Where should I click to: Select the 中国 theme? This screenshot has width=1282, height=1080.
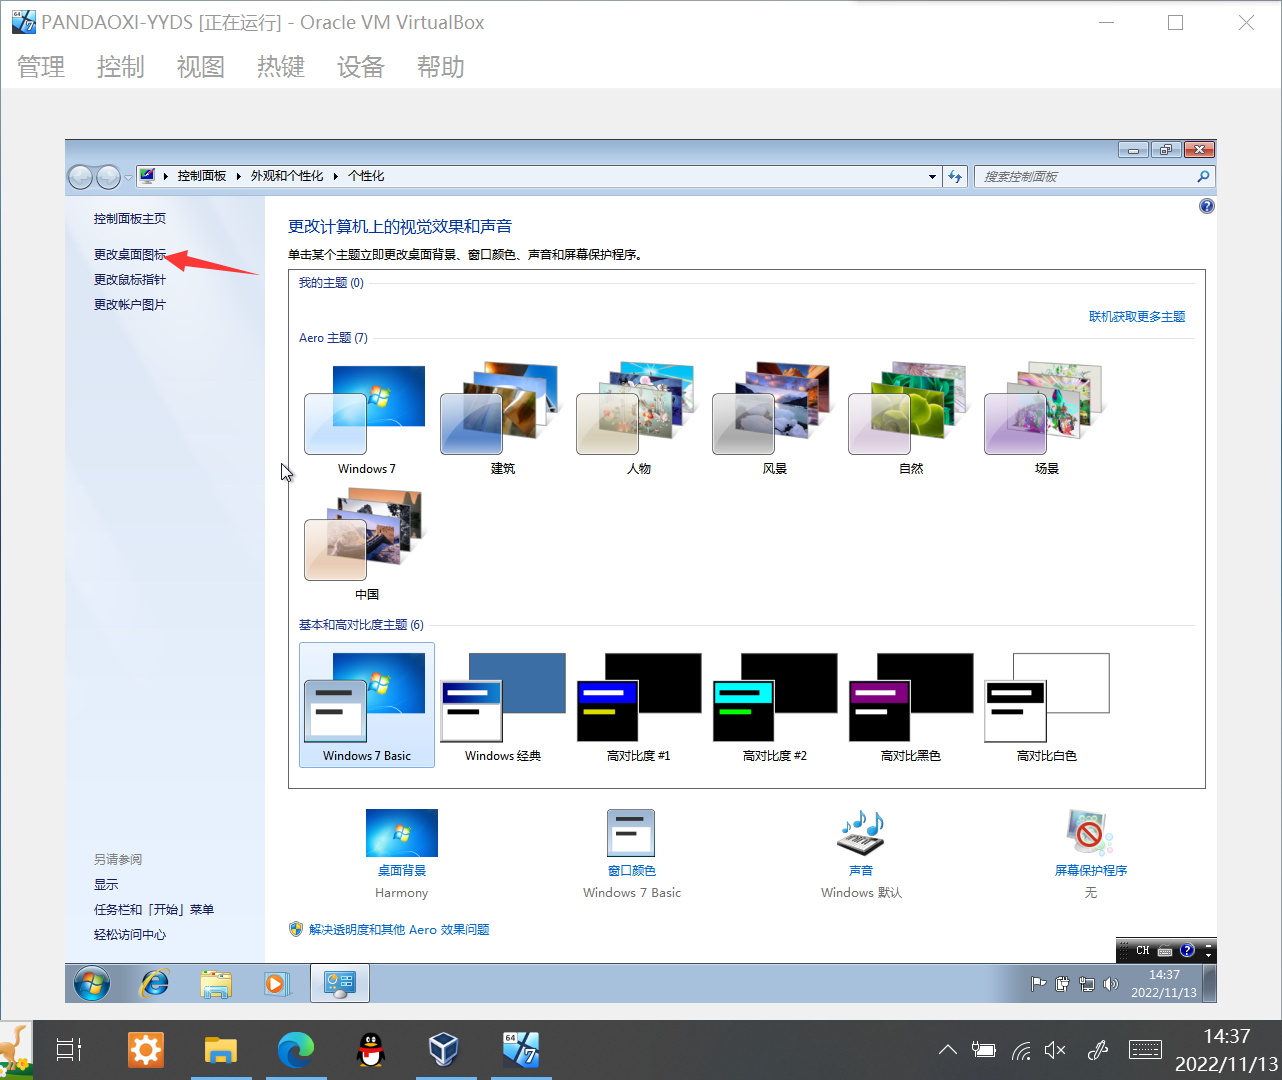(x=366, y=545)
